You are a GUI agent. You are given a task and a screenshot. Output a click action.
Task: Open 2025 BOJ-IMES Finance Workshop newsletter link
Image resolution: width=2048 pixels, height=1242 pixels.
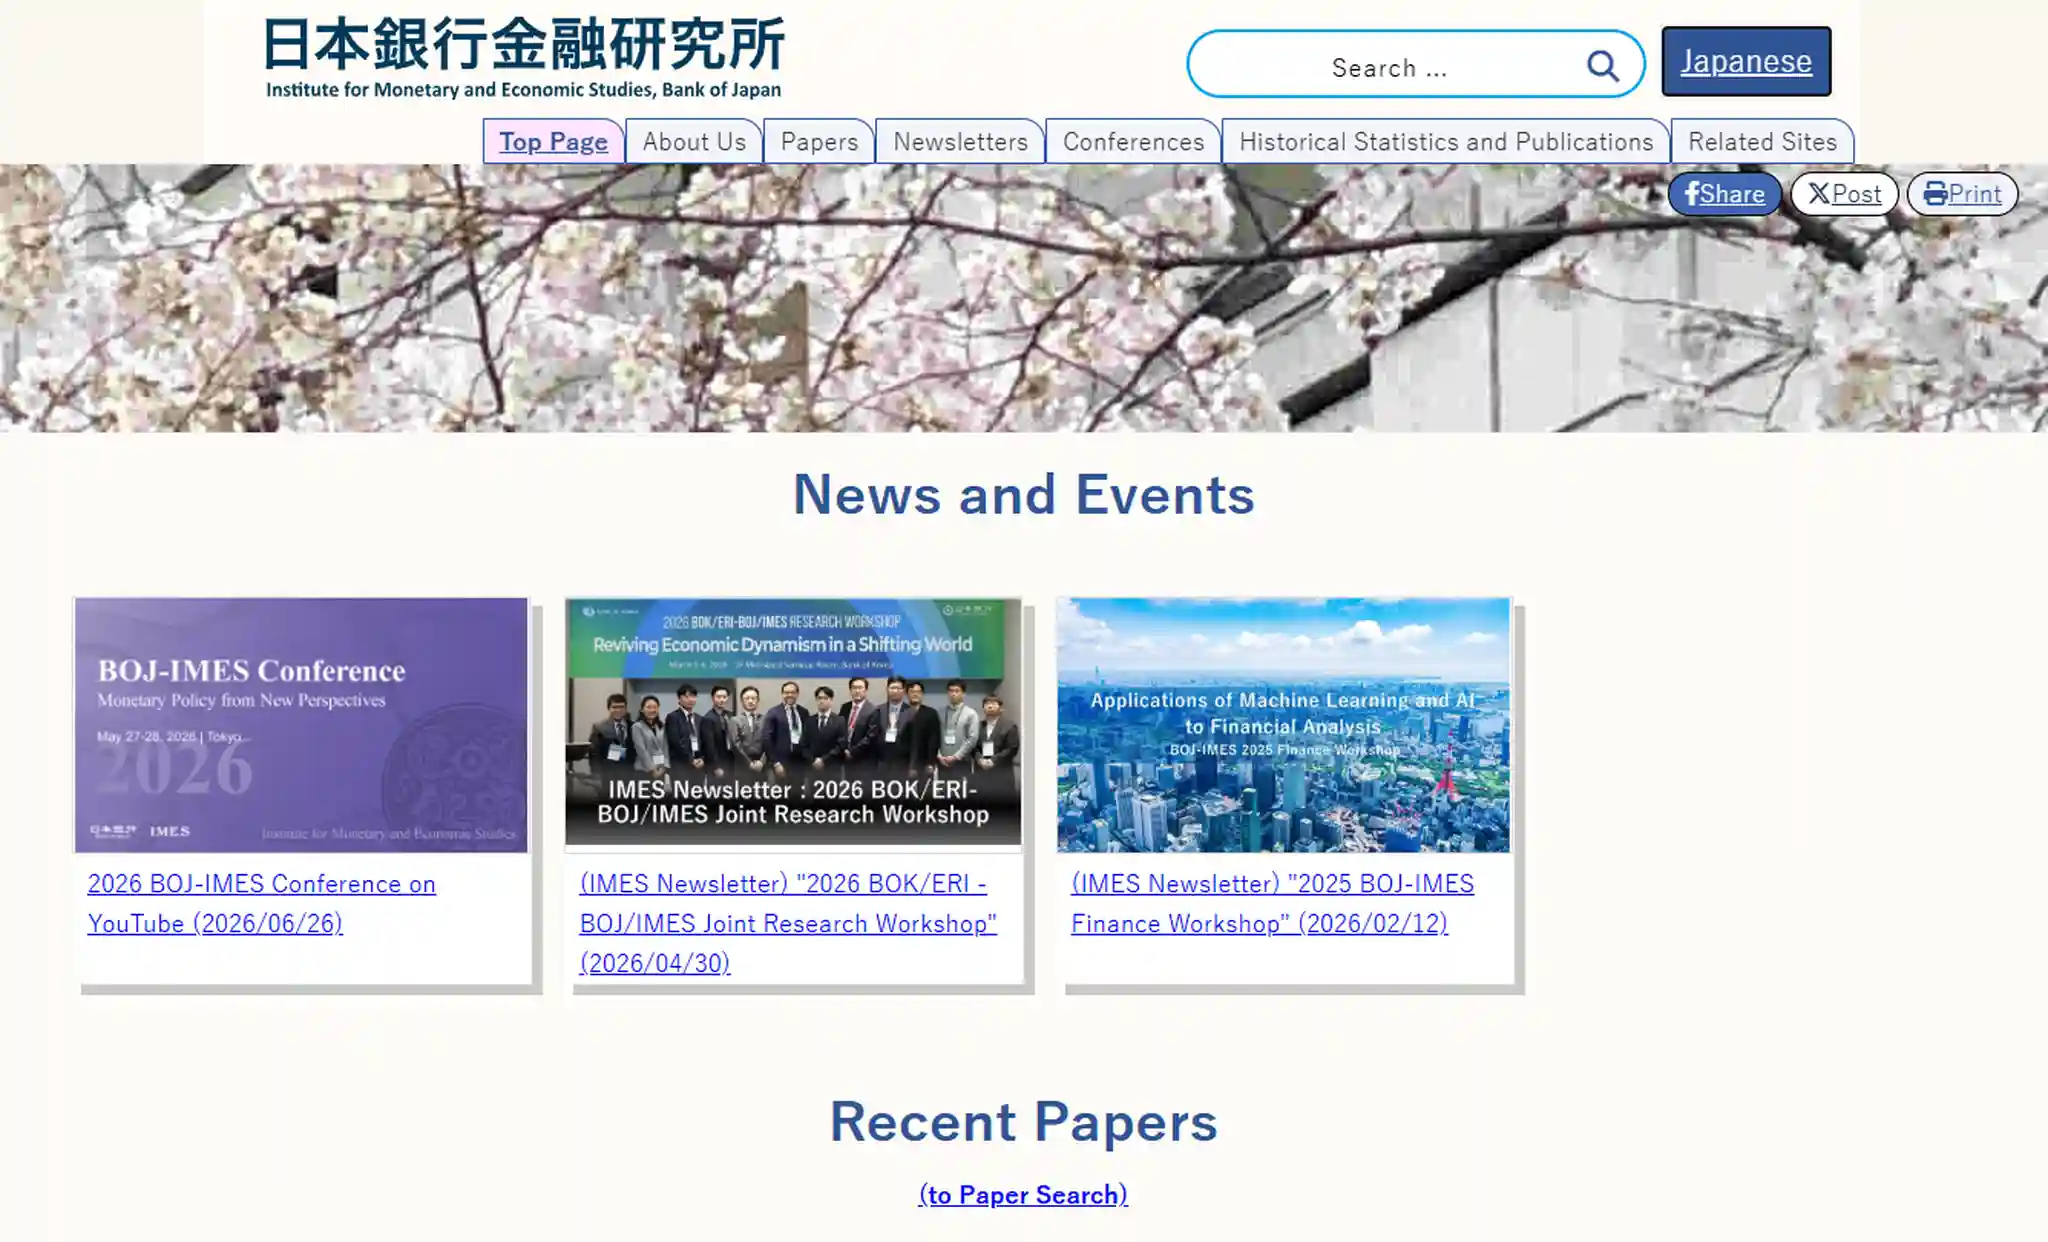tap(1272, 903)
